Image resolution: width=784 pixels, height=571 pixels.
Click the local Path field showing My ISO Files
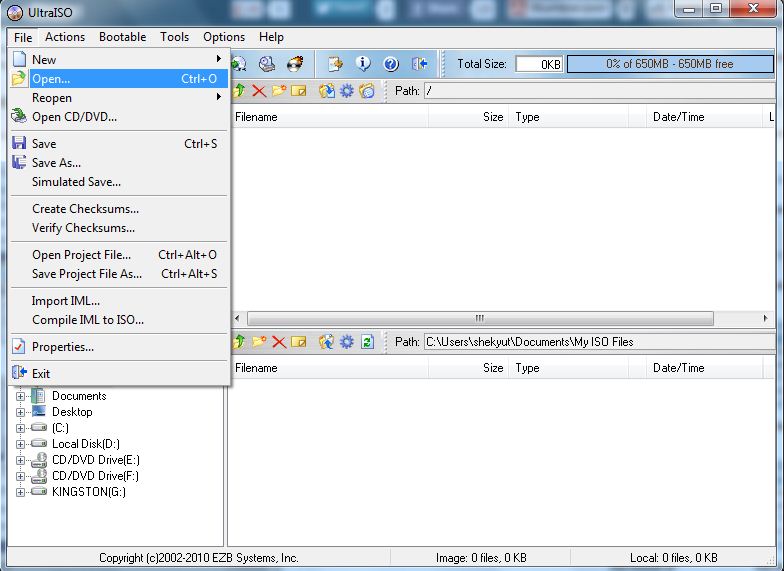click(599, 342)
